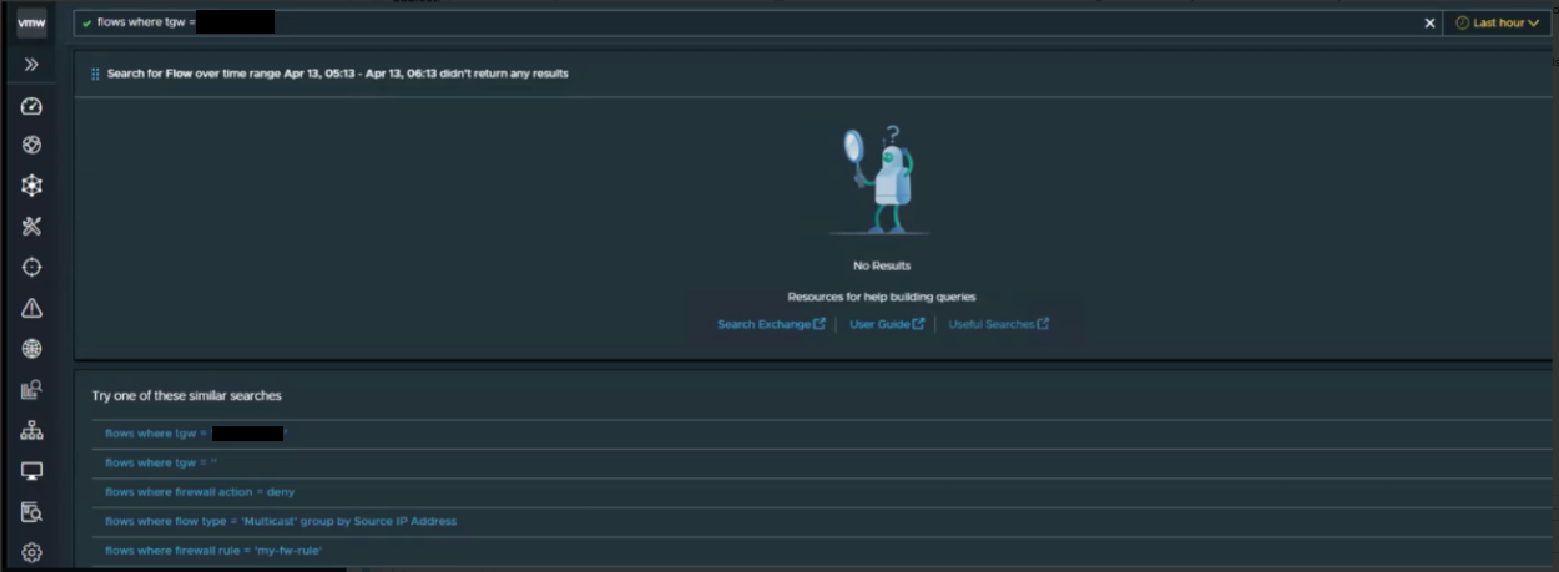Select suggestion flows where firewall rule 'my-fw-rule'
The height and width of the screenshot is (572, 1559).
click(214, 550)
